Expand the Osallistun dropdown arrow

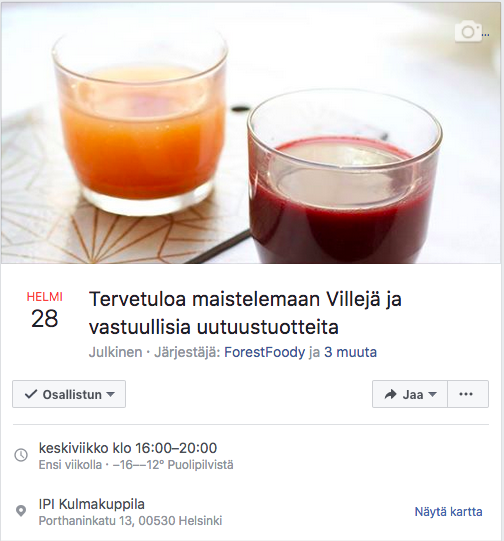[110, 394]
